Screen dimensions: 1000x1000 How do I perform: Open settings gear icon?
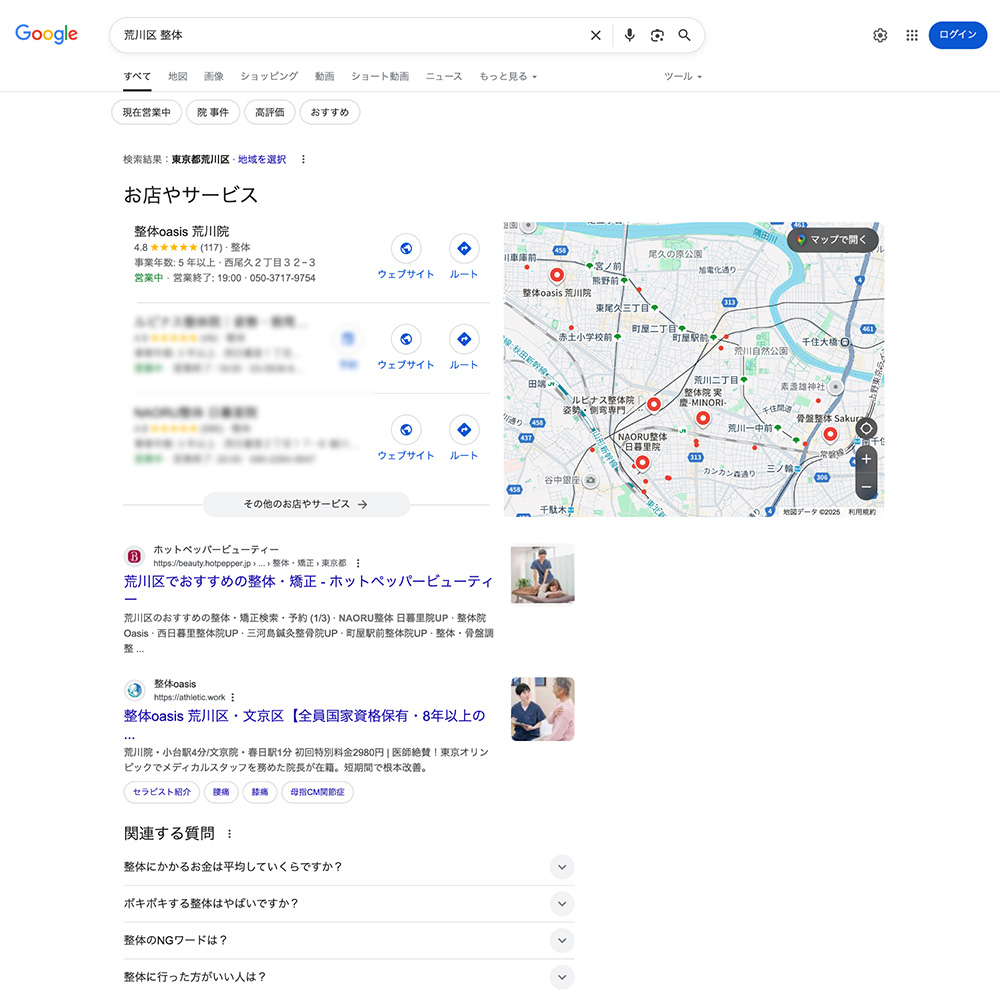(880, 35)
